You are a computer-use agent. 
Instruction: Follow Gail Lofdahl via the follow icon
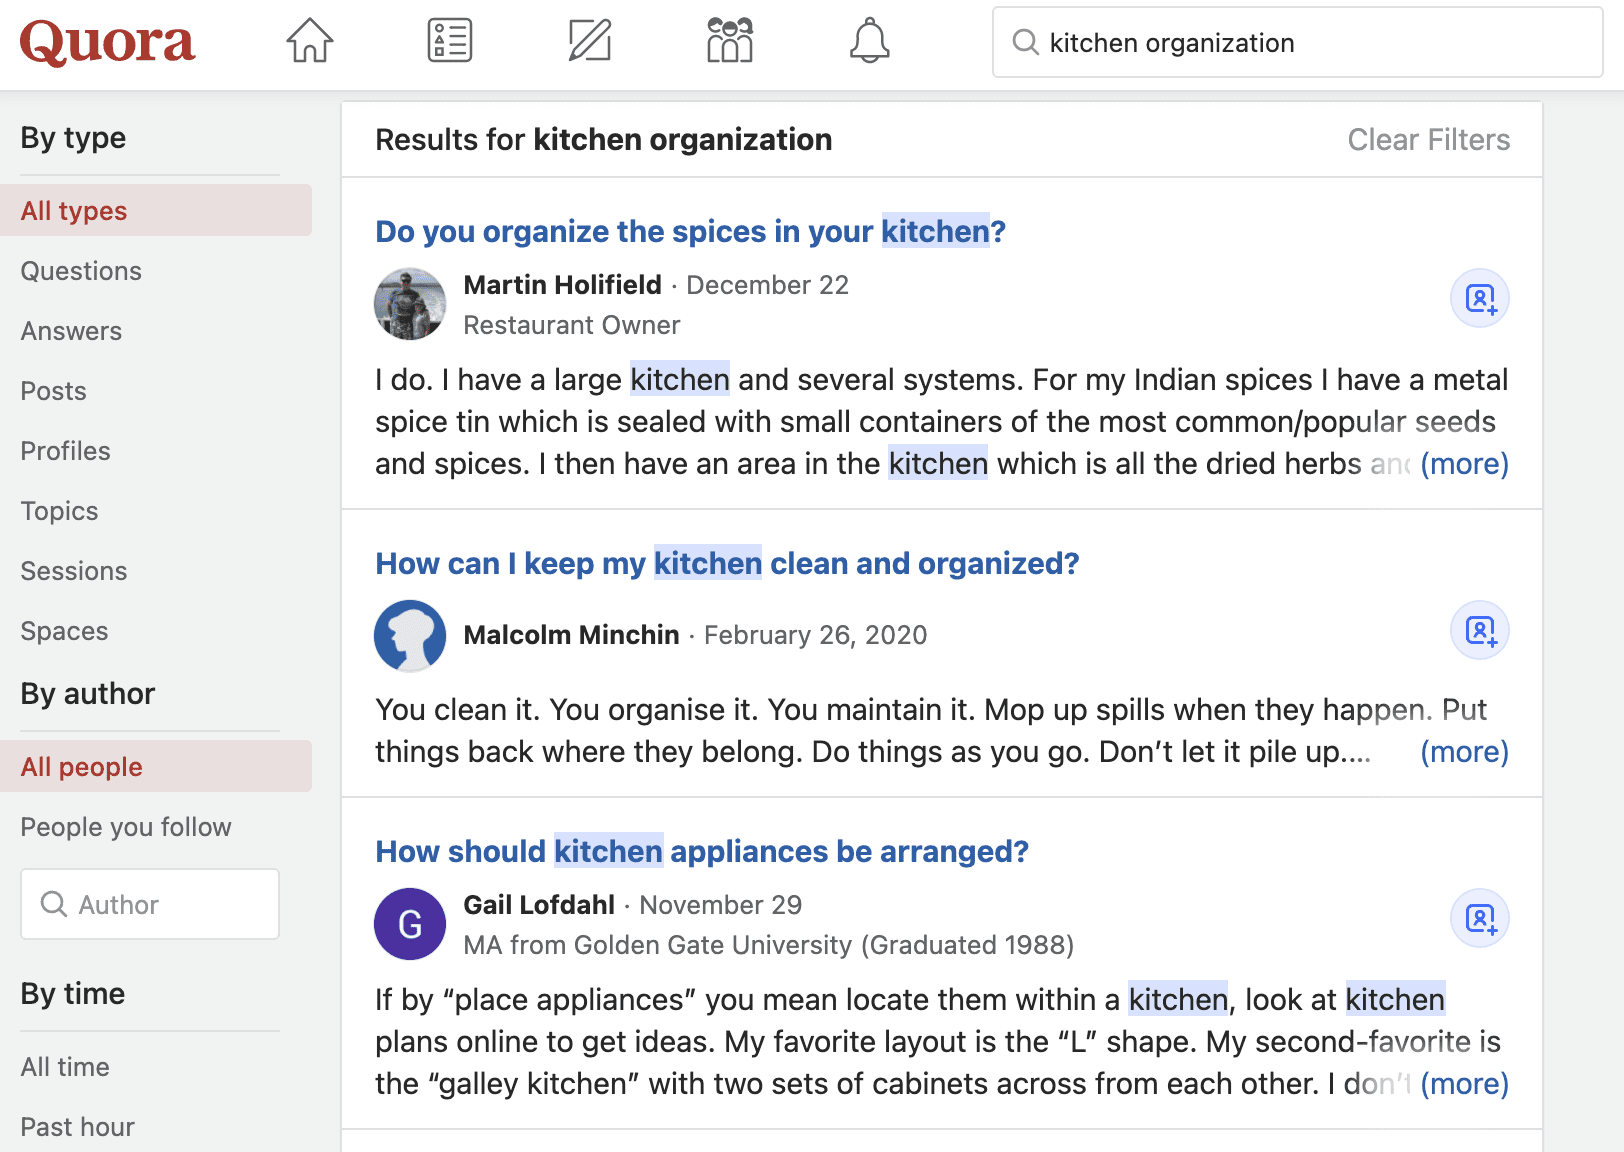pyautogui.click(x=1479, y=918)
